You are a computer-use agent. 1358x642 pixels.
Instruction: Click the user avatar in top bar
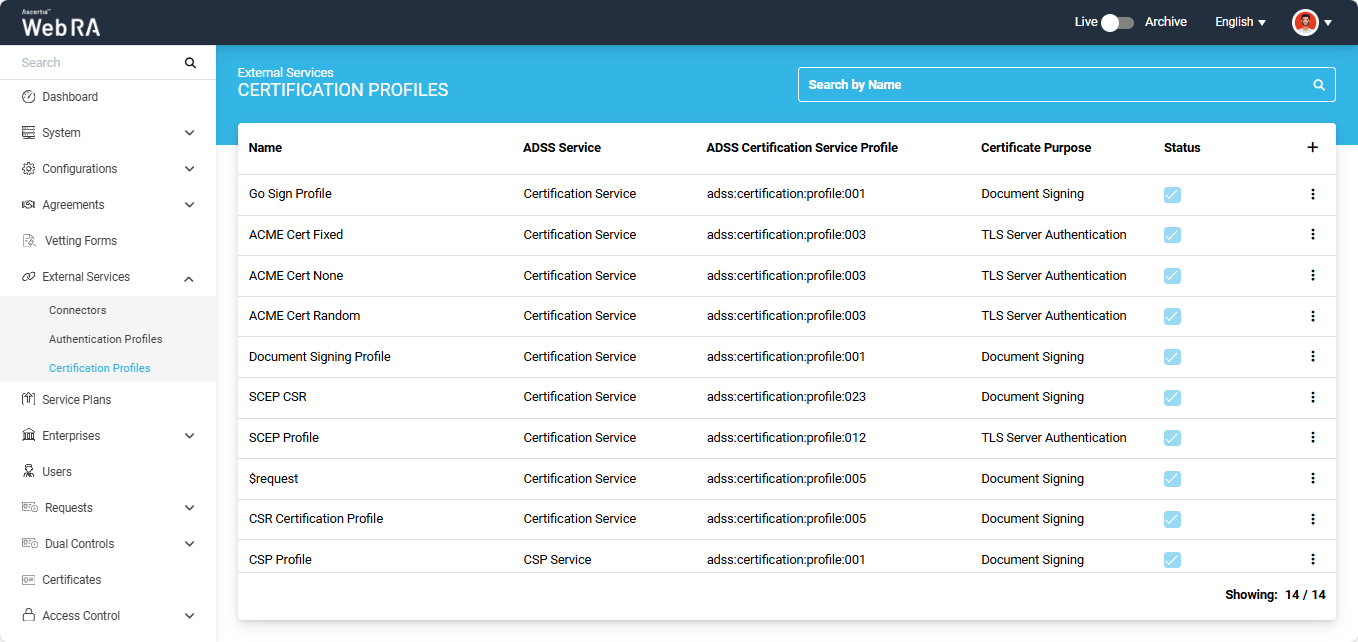(1304, 22)
